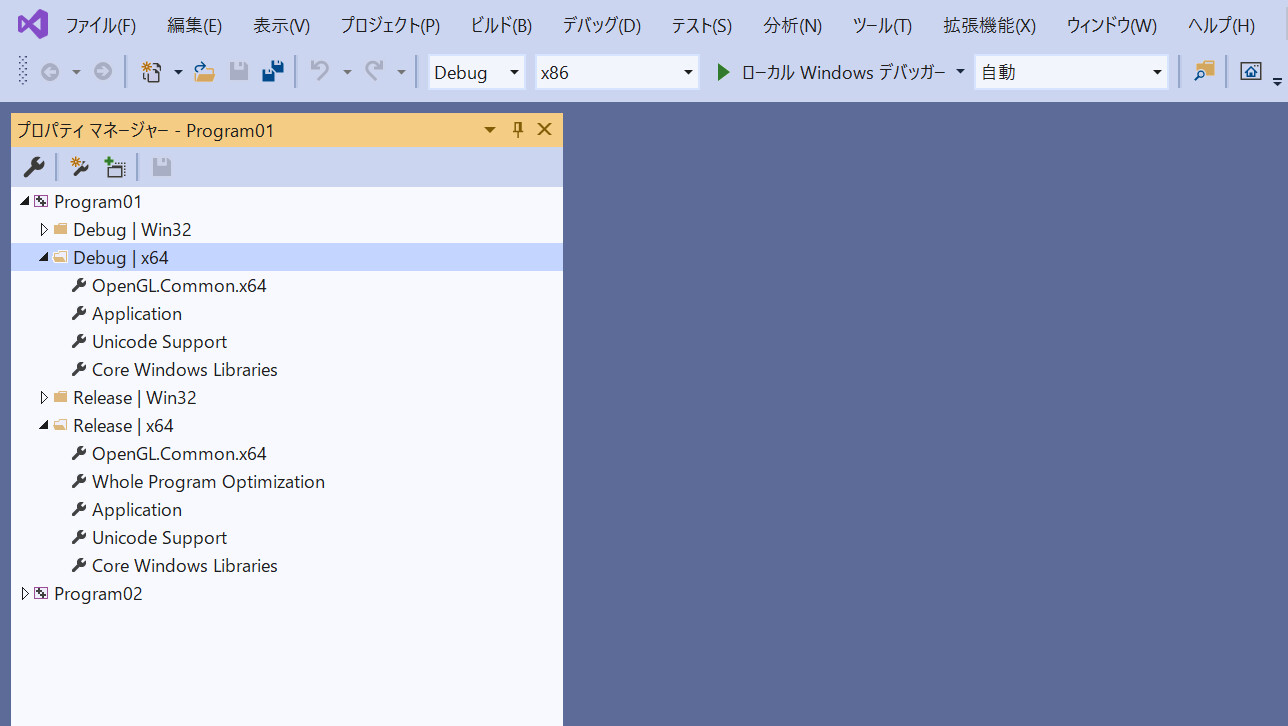Select Whole Program Optimization property sheet
The height and width of the screenshot is (726, 1288).
208,482
